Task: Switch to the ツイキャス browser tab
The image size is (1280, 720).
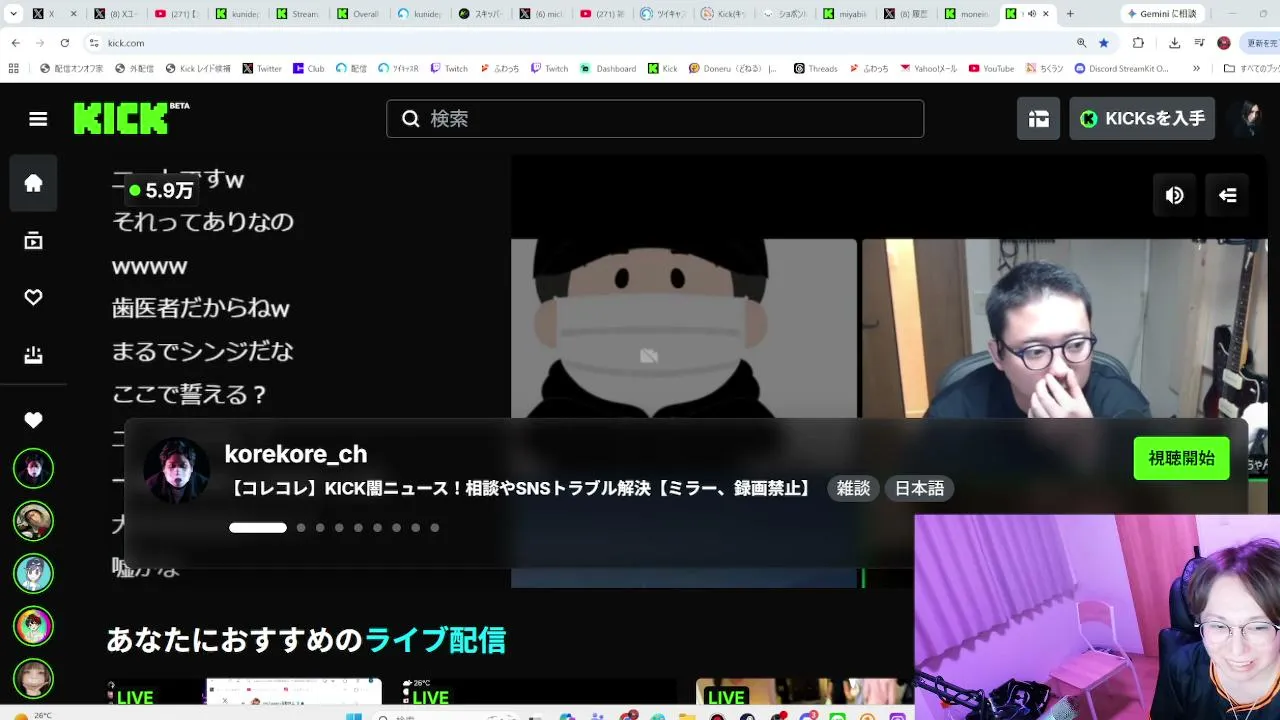Action: (662, 14)
